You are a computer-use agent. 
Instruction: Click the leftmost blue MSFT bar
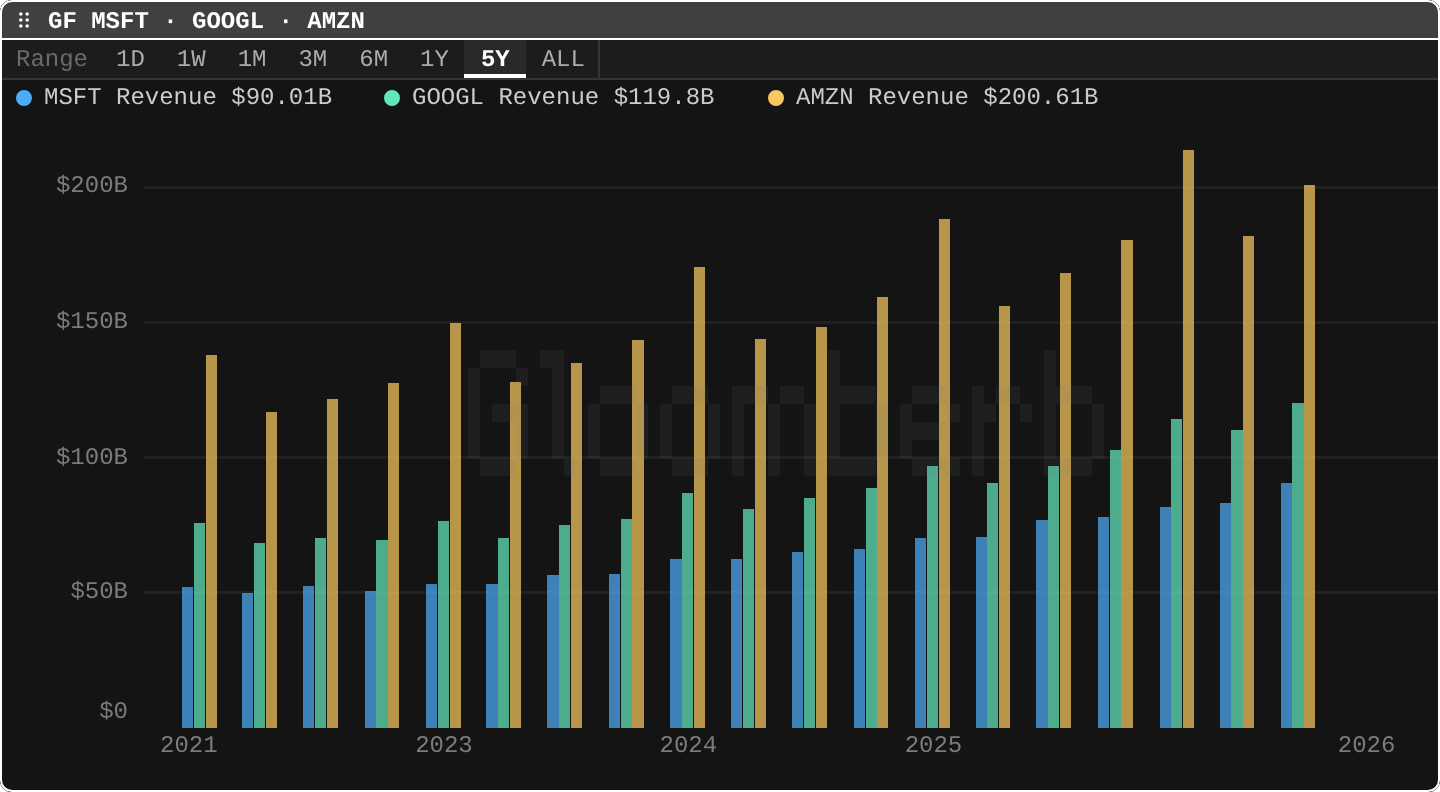(x=187, y=657)
